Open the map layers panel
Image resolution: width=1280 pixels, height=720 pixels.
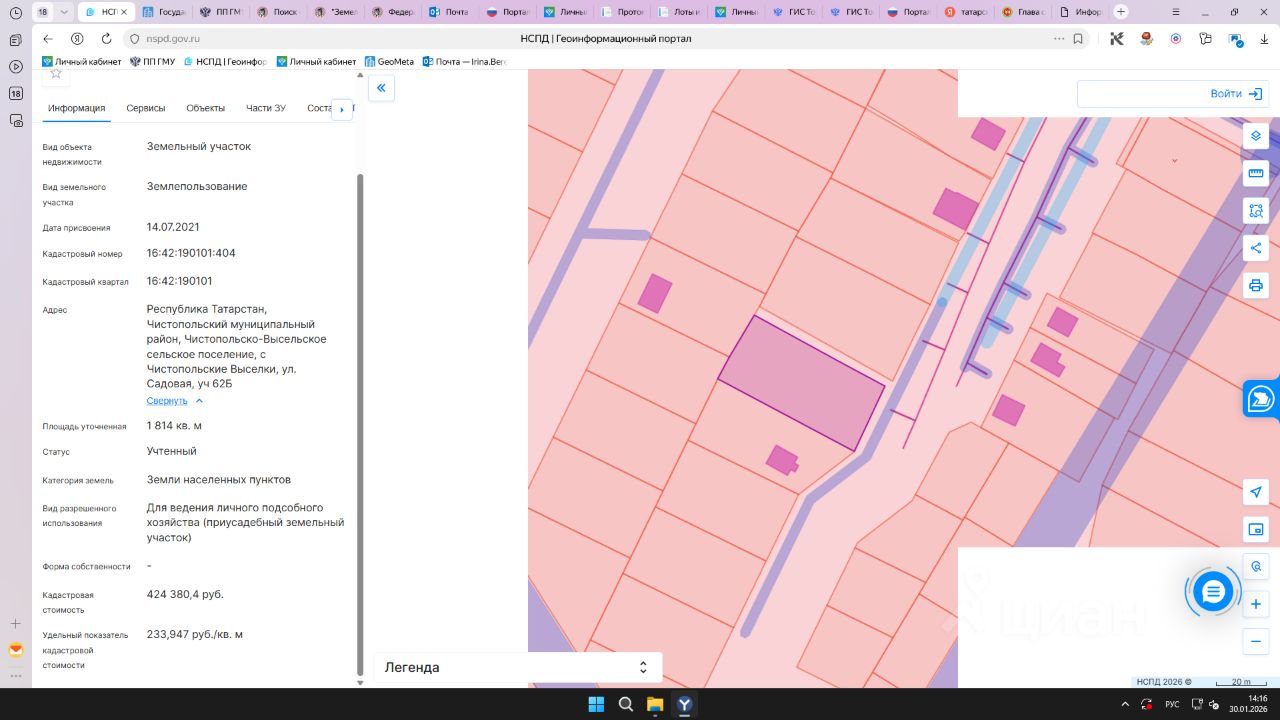click(x=1256, y=136)
